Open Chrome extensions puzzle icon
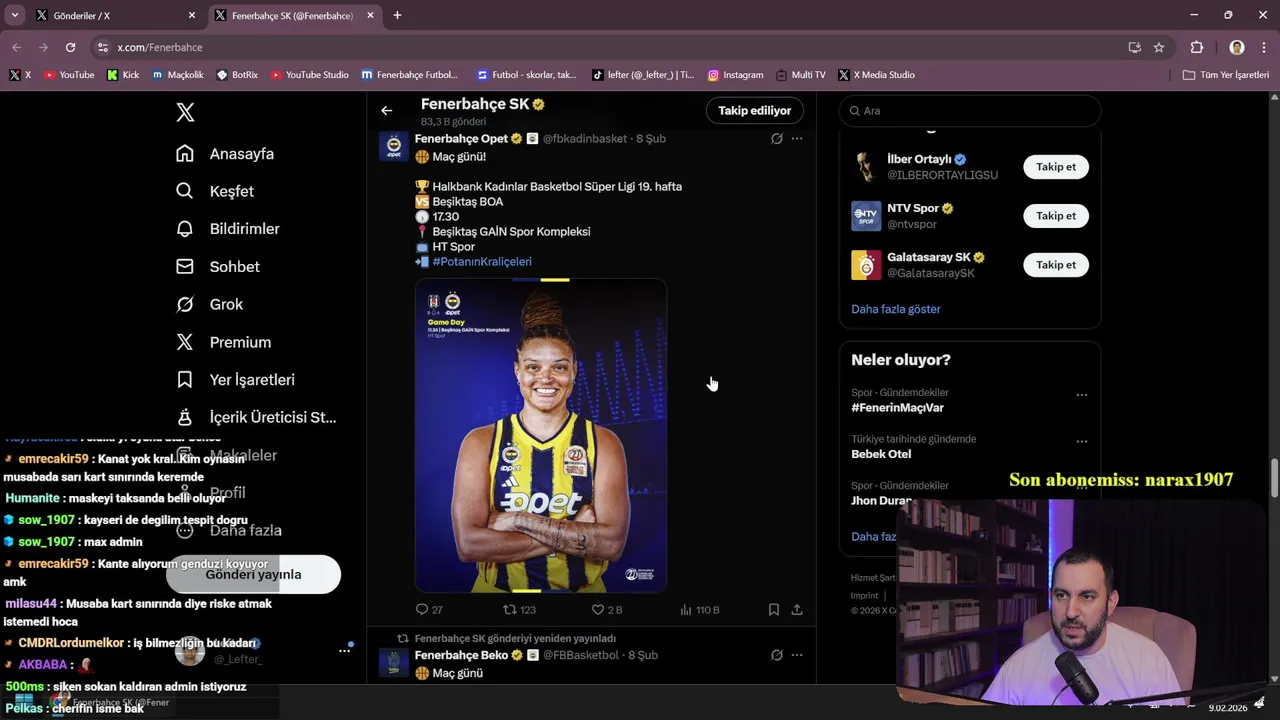This screenshot has width=1280, height=720. click(1197, 47)
